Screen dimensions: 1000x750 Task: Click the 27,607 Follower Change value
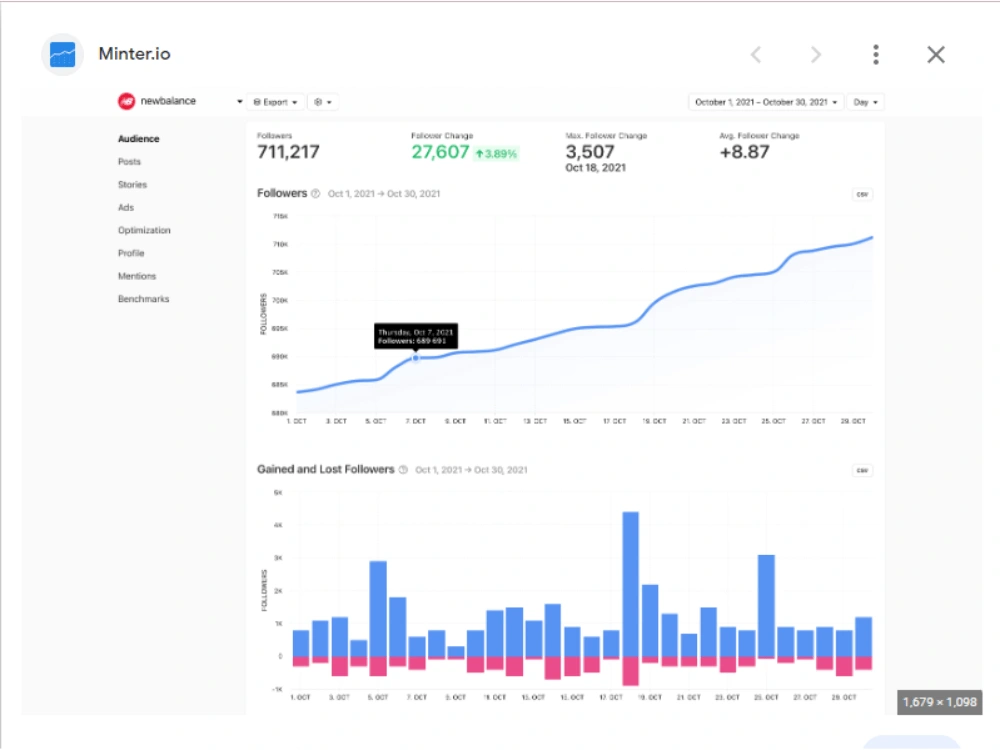coord(440,152)
